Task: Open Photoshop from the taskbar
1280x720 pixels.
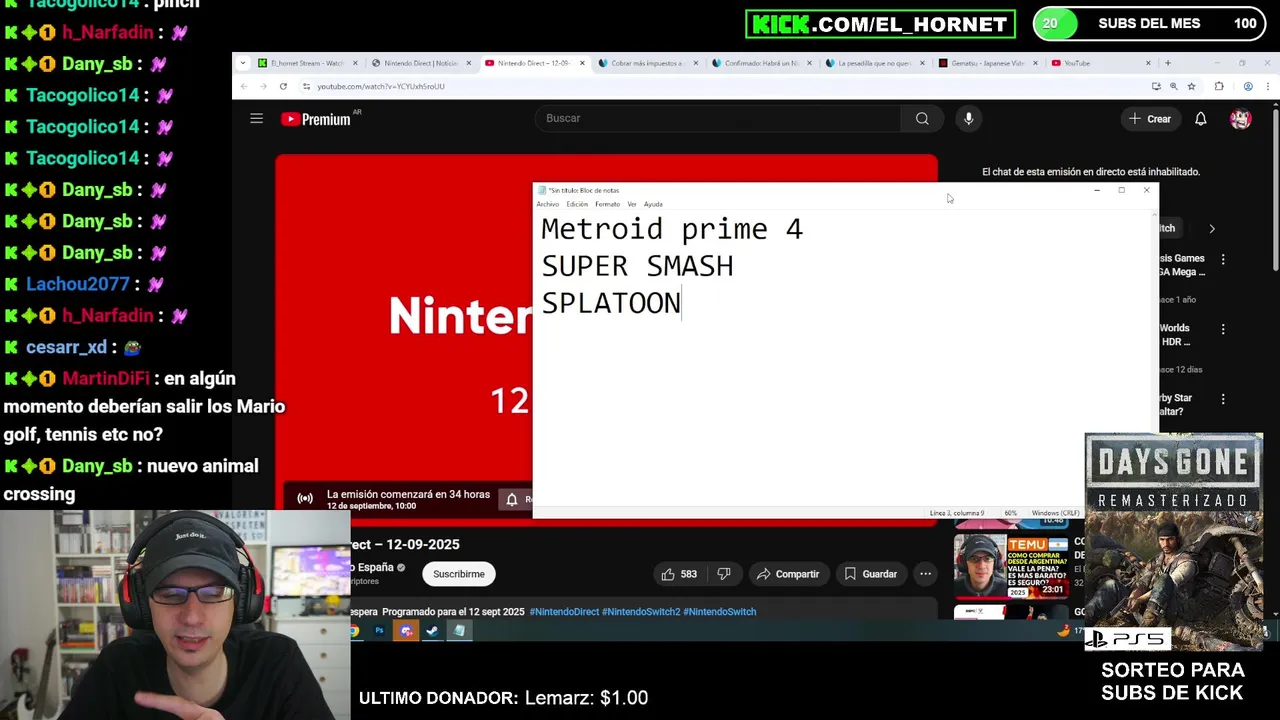Action: [379, 631]
